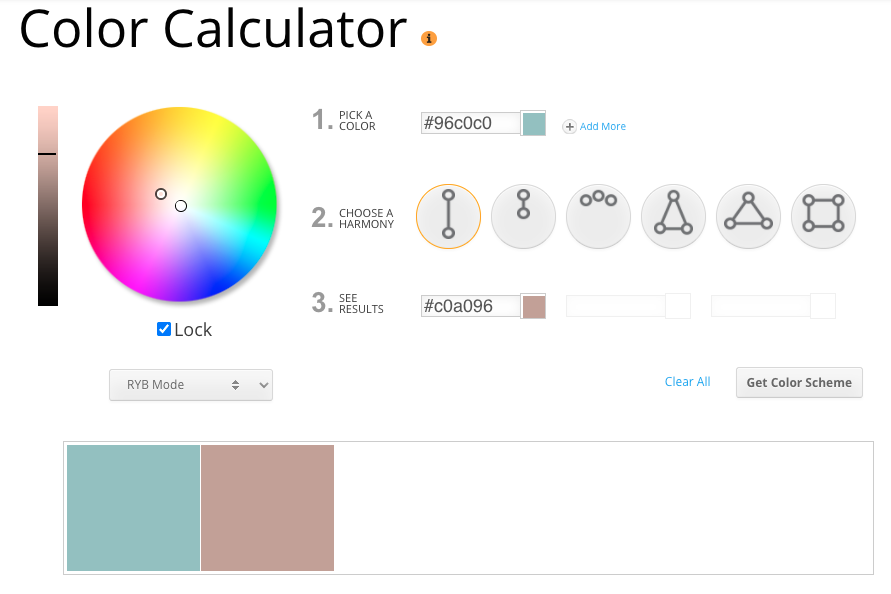Screen dimensions: 891x594
Task: Pick the split complementary harmony icon
Action: [673, 217]
